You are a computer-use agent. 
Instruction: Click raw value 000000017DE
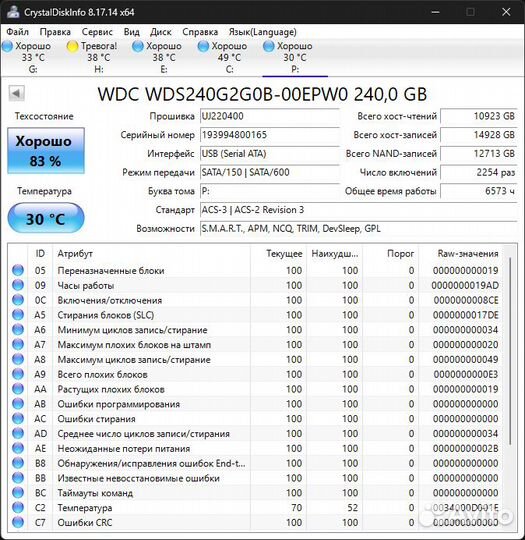pos(465,315)
